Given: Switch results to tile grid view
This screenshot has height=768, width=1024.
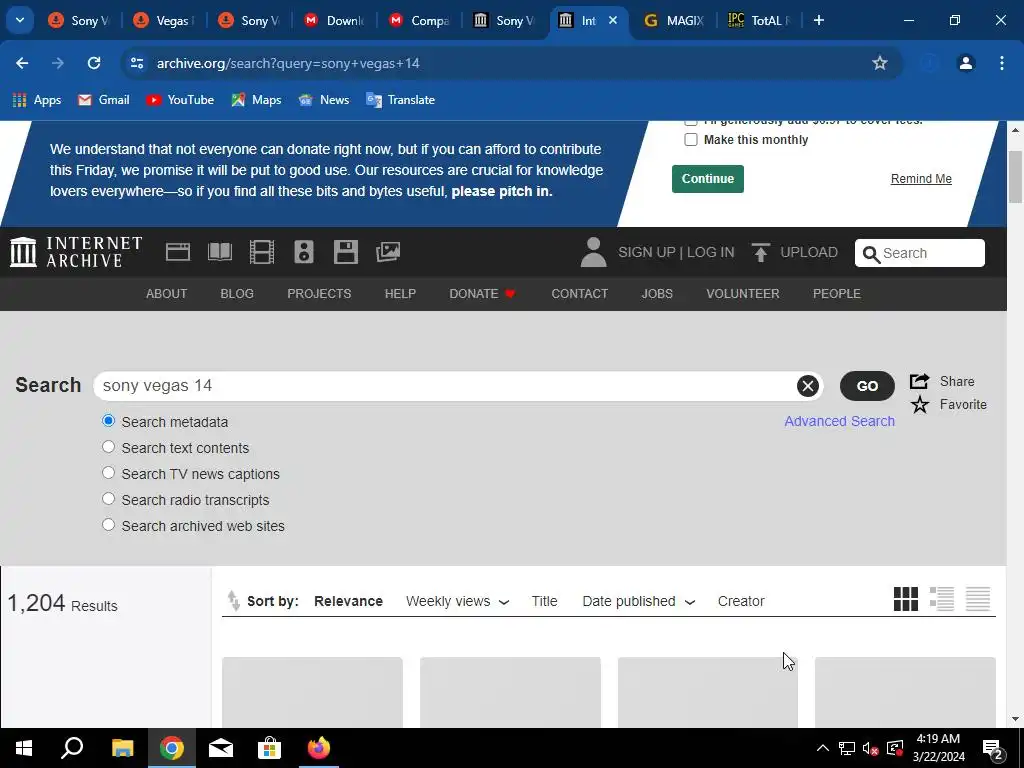Looking at the screenshot, I should (906, 599).
